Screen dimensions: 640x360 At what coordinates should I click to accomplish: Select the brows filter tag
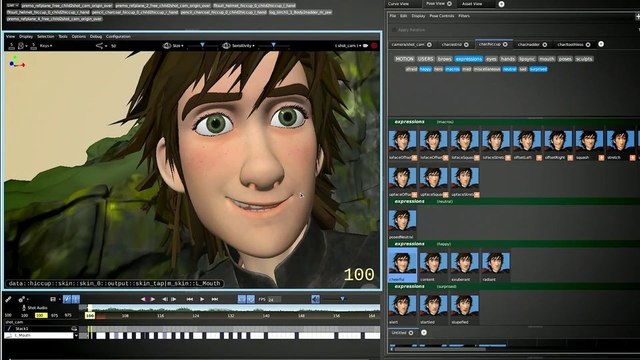click(x=444, y=59)
